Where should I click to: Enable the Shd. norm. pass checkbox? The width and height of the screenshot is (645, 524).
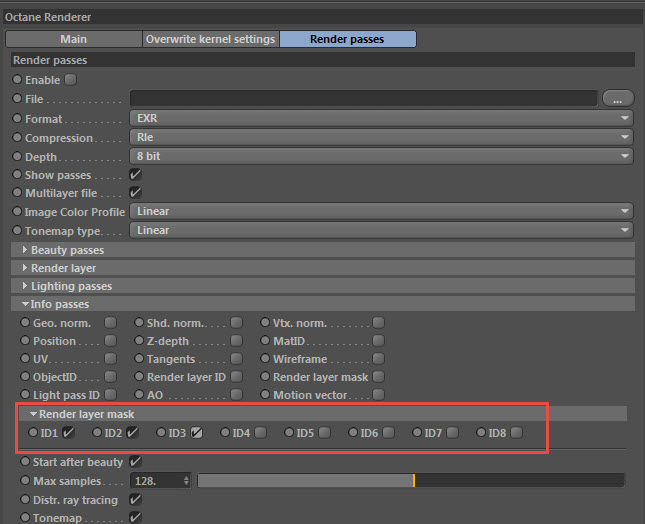(x=237, y=322)
